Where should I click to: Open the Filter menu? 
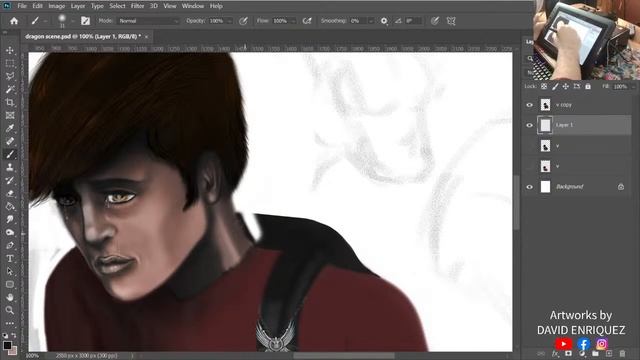click(138, 6)
